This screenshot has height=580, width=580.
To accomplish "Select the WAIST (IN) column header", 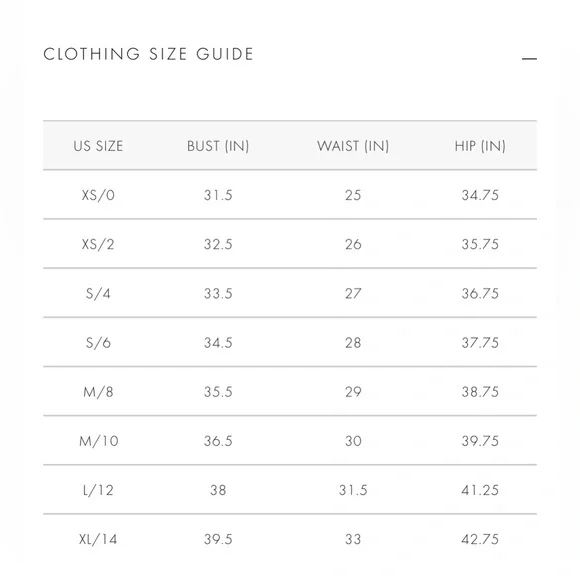I will pyautogui.click(x=353, y=146).
